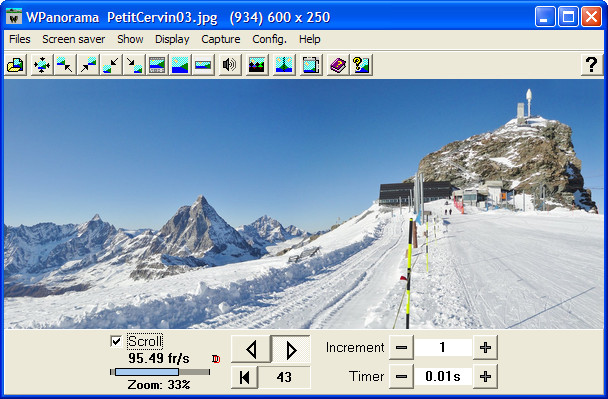Click the Increment value field showing 1
The image size is (608, 399).
[443, 347]
